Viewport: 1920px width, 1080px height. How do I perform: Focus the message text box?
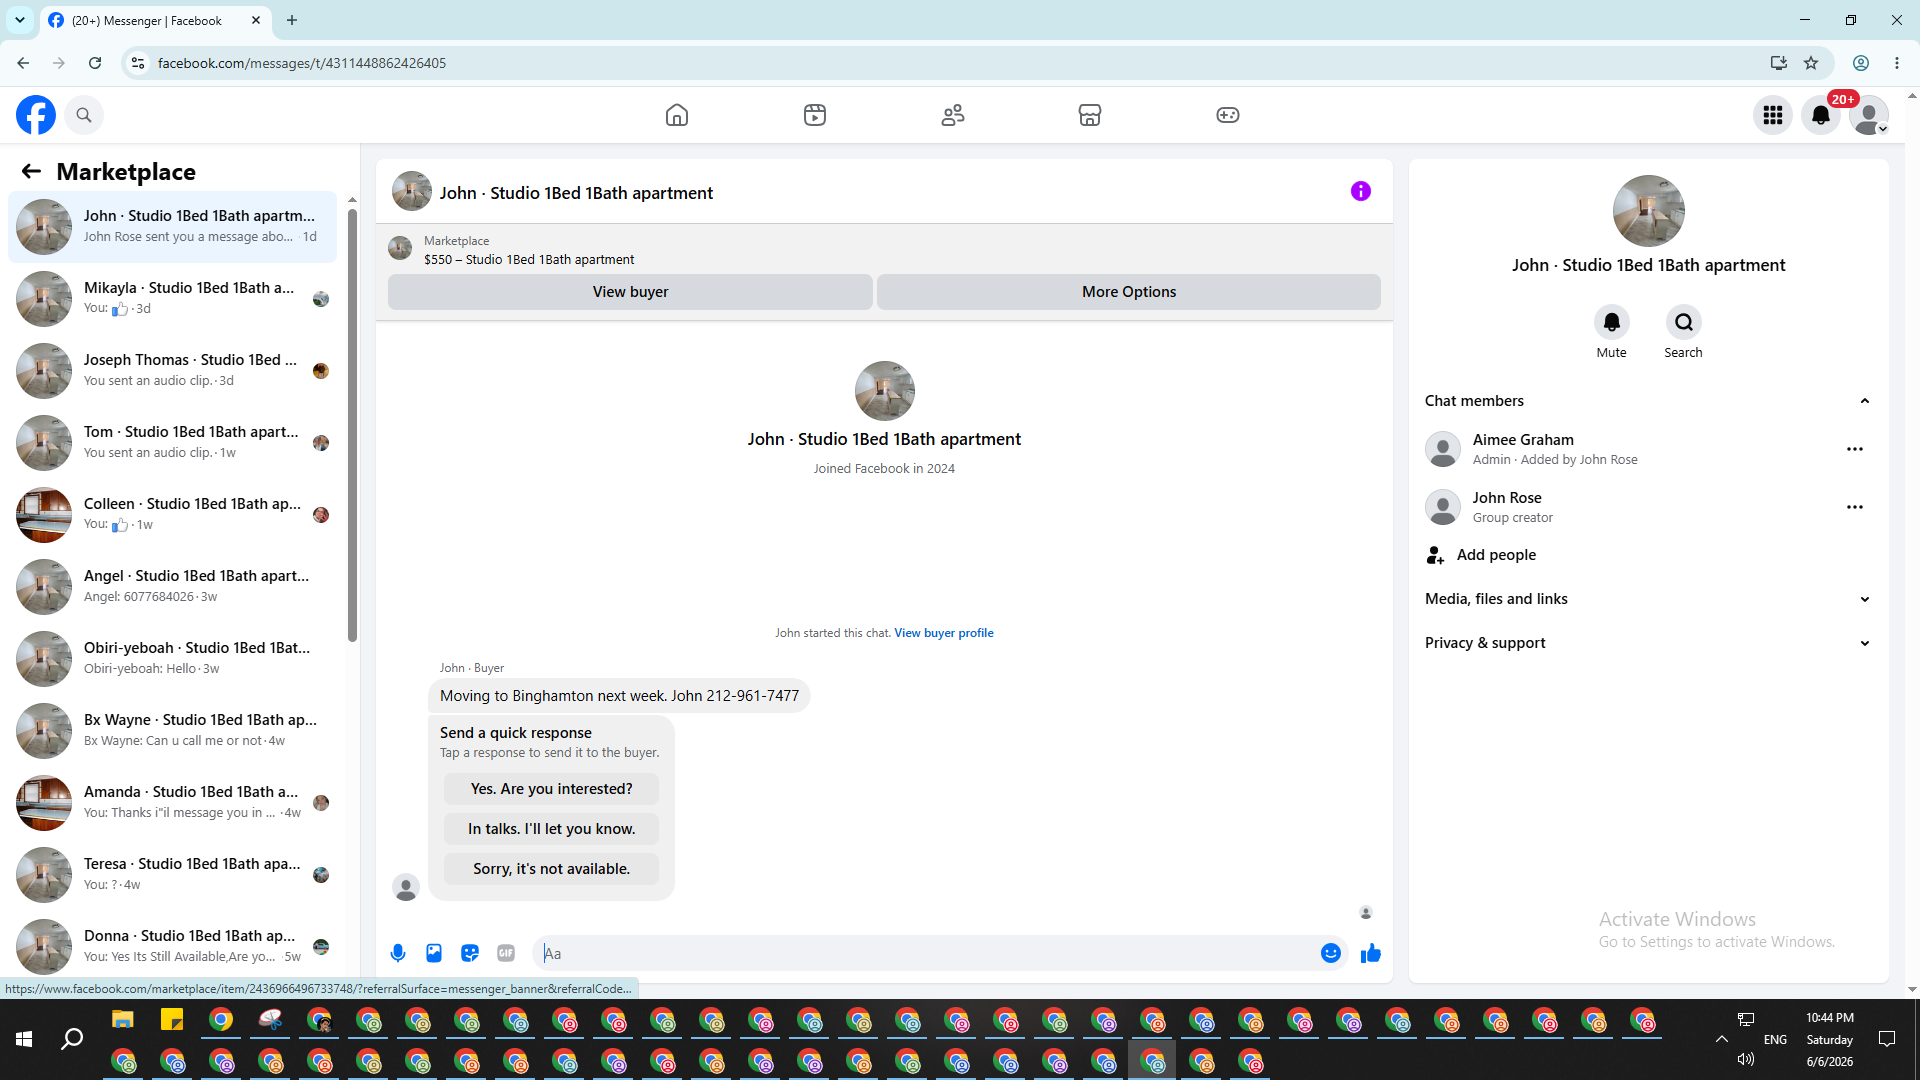coord(930,953)
